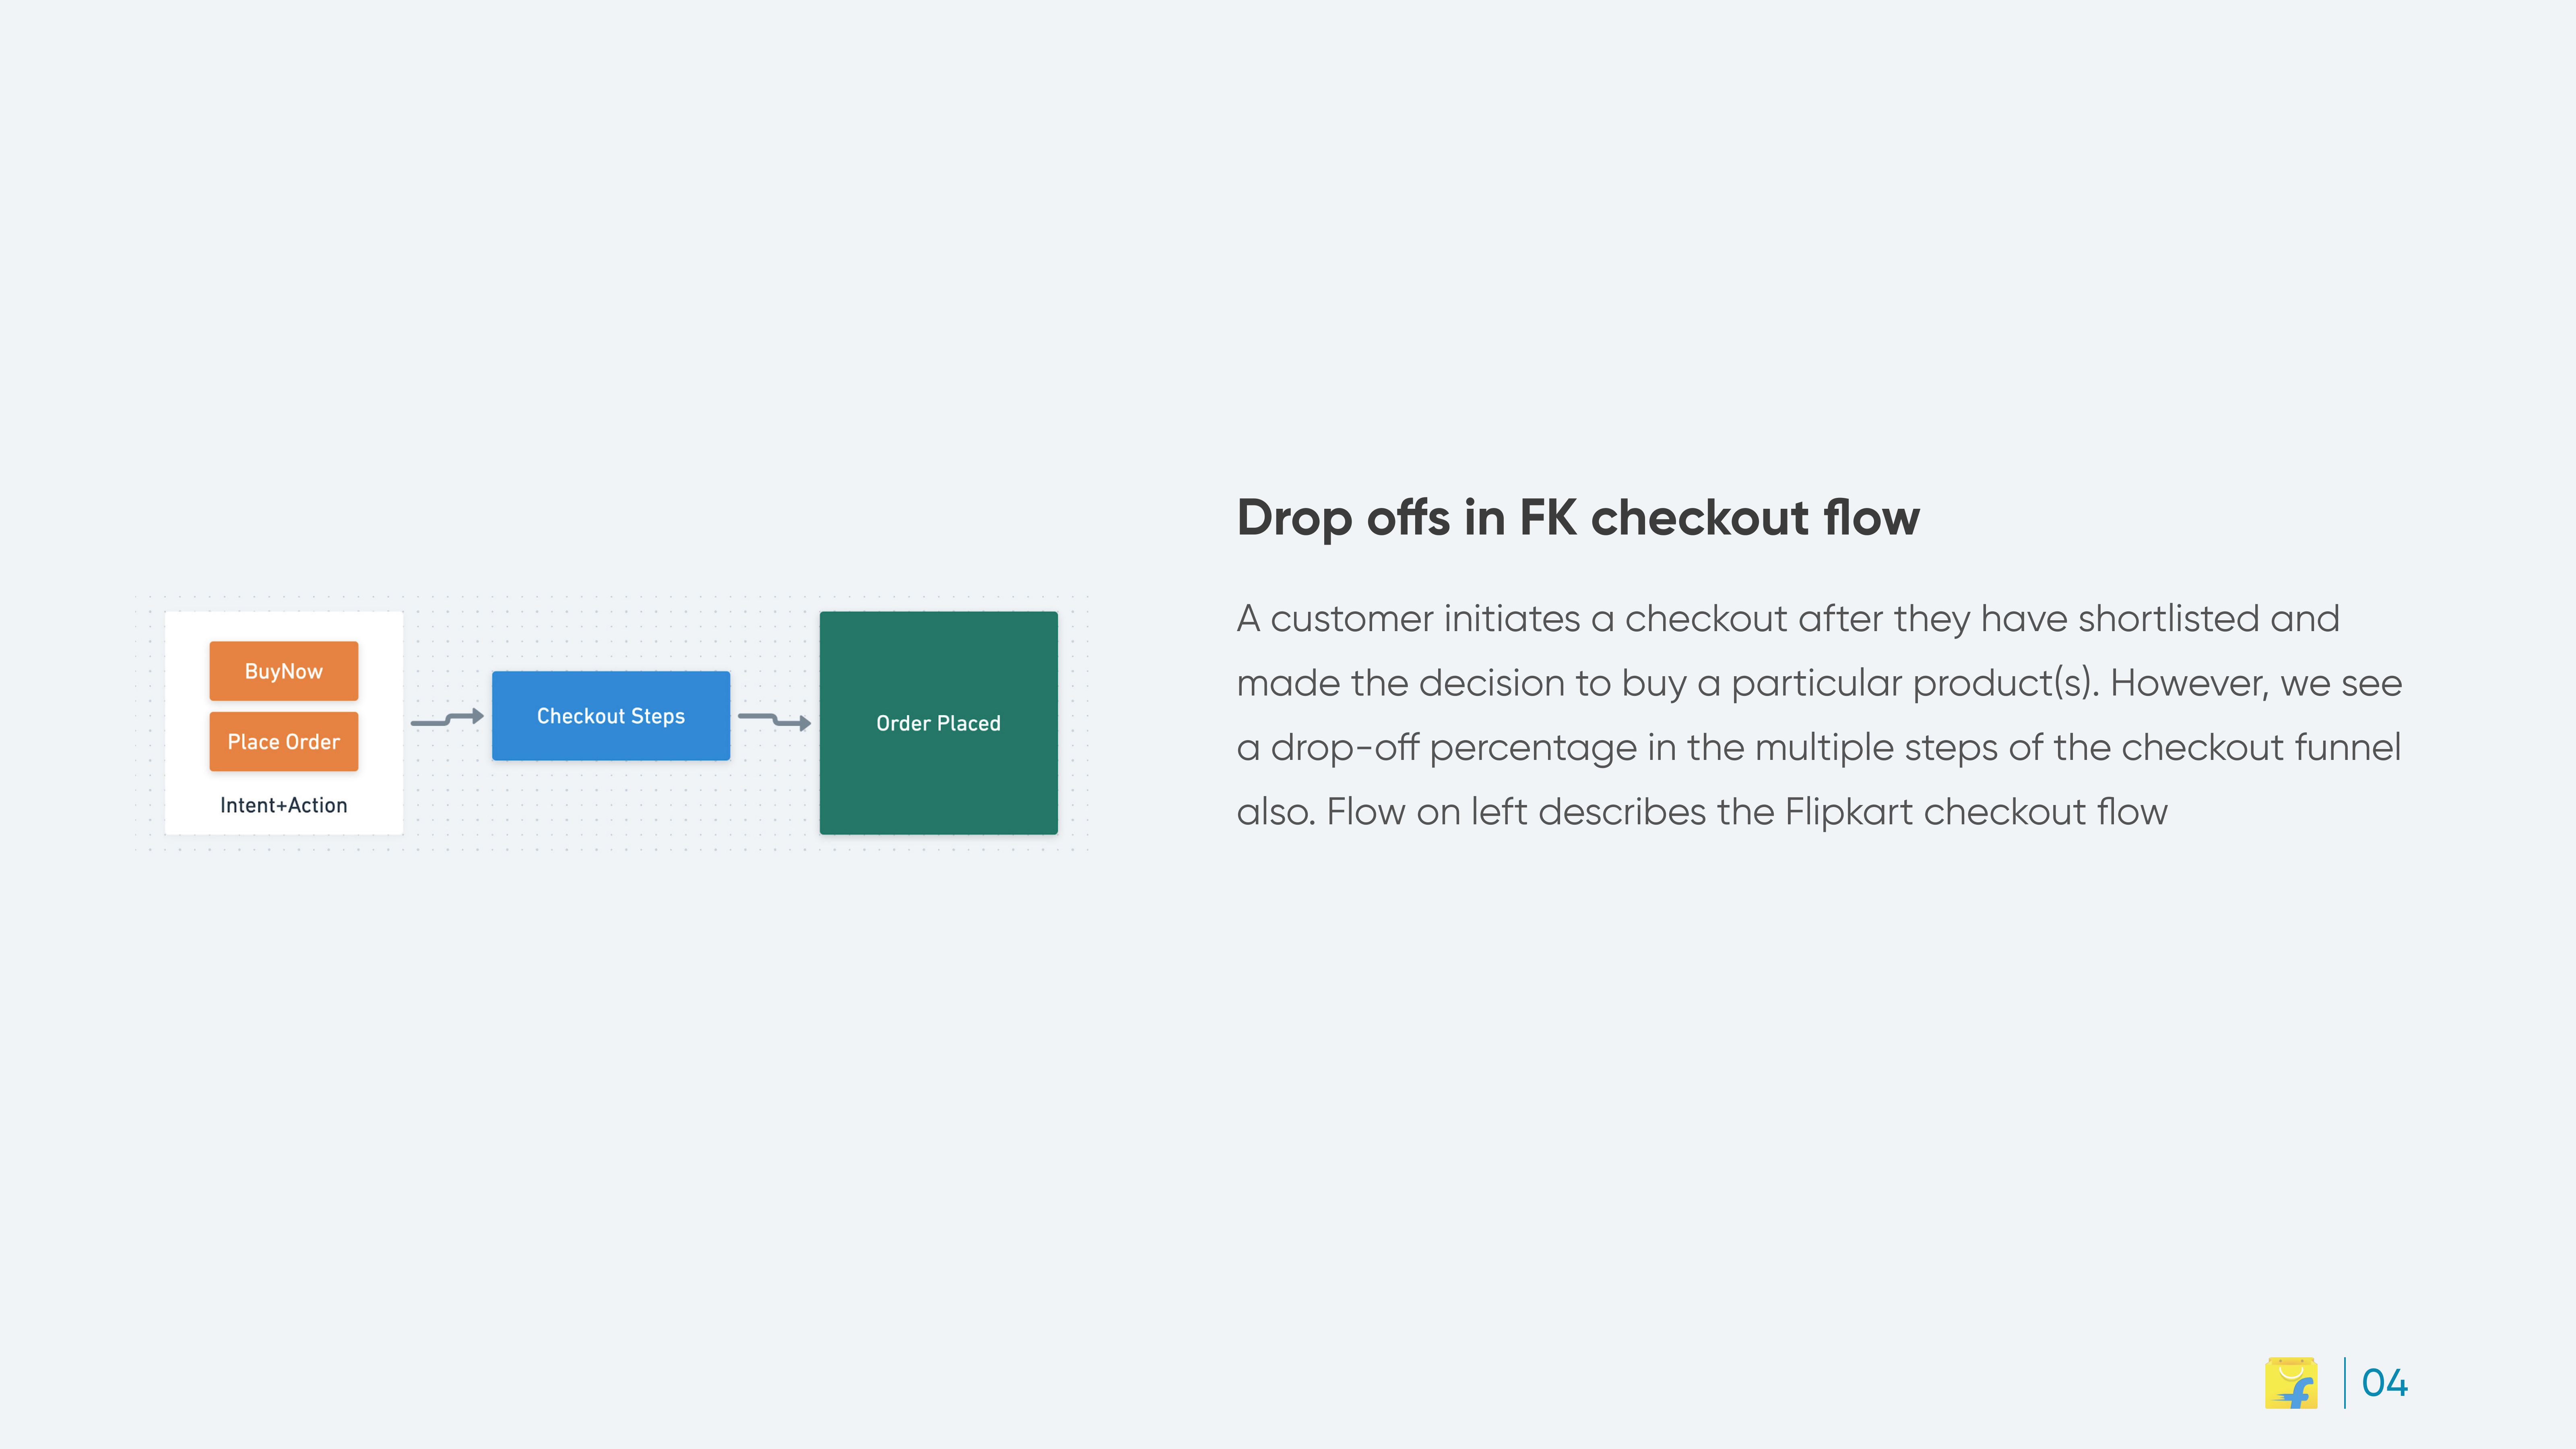Select the Checkout Steps blue box
The height and width of the screenshot is (1449, 2576).
611,716
